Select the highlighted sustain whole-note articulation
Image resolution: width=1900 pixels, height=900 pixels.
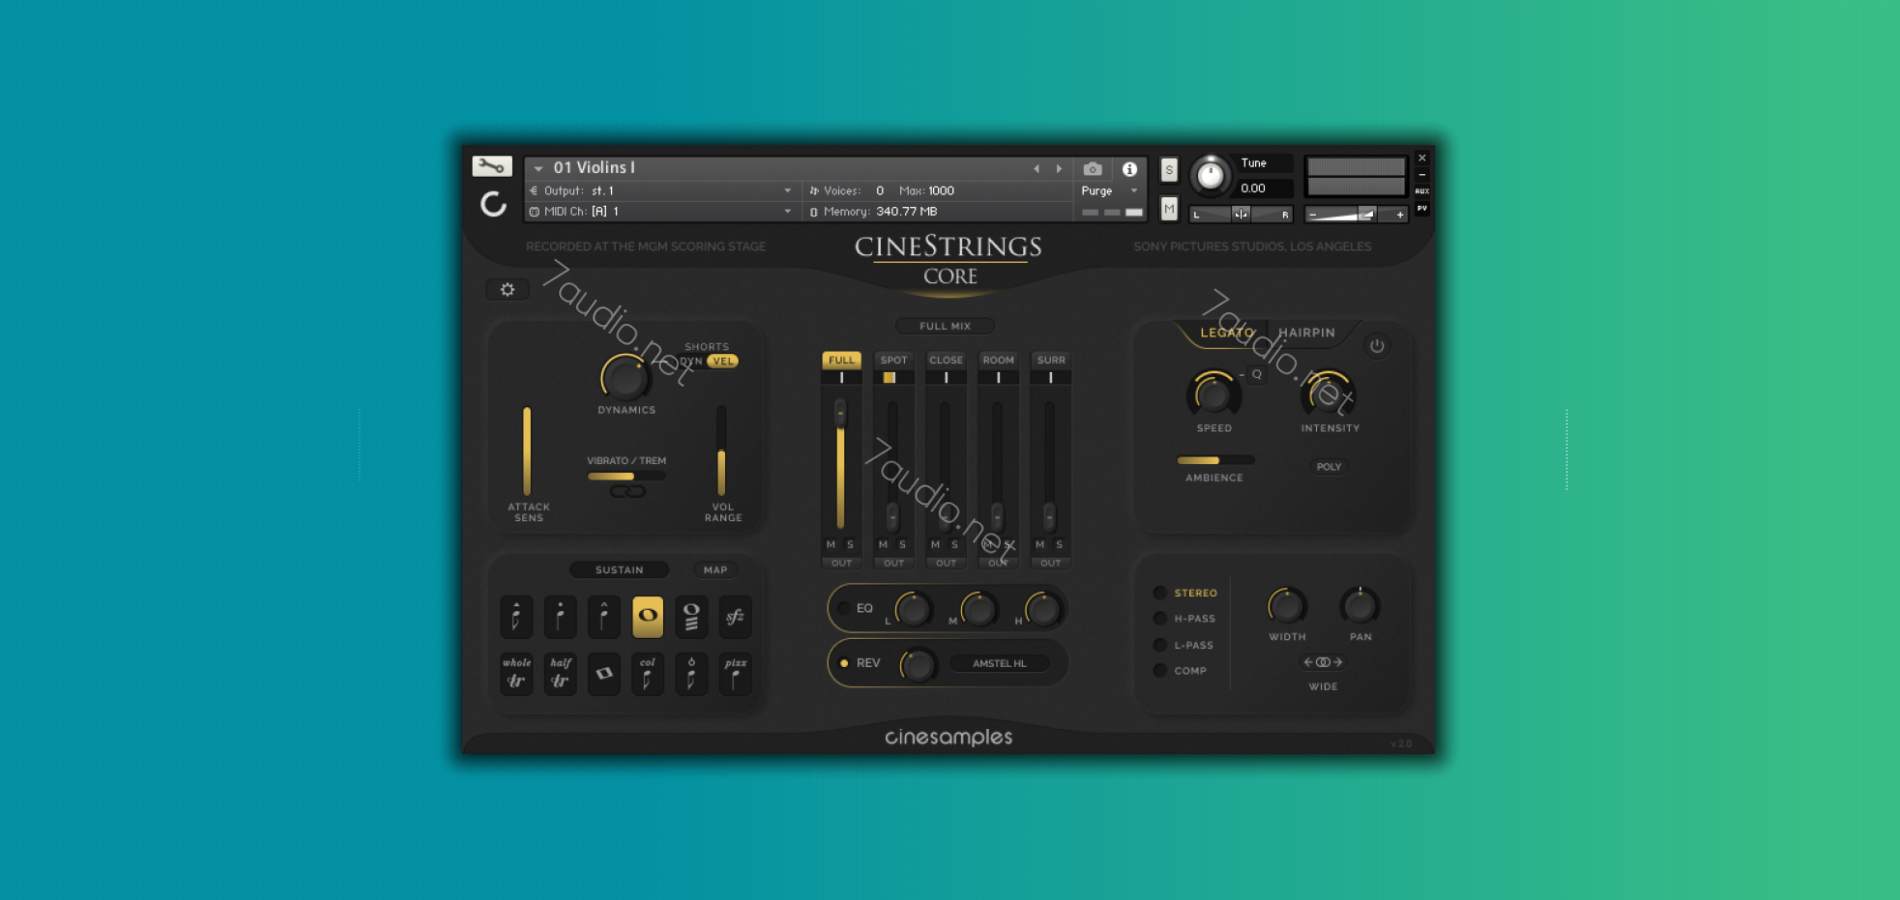tap(648, 616)
